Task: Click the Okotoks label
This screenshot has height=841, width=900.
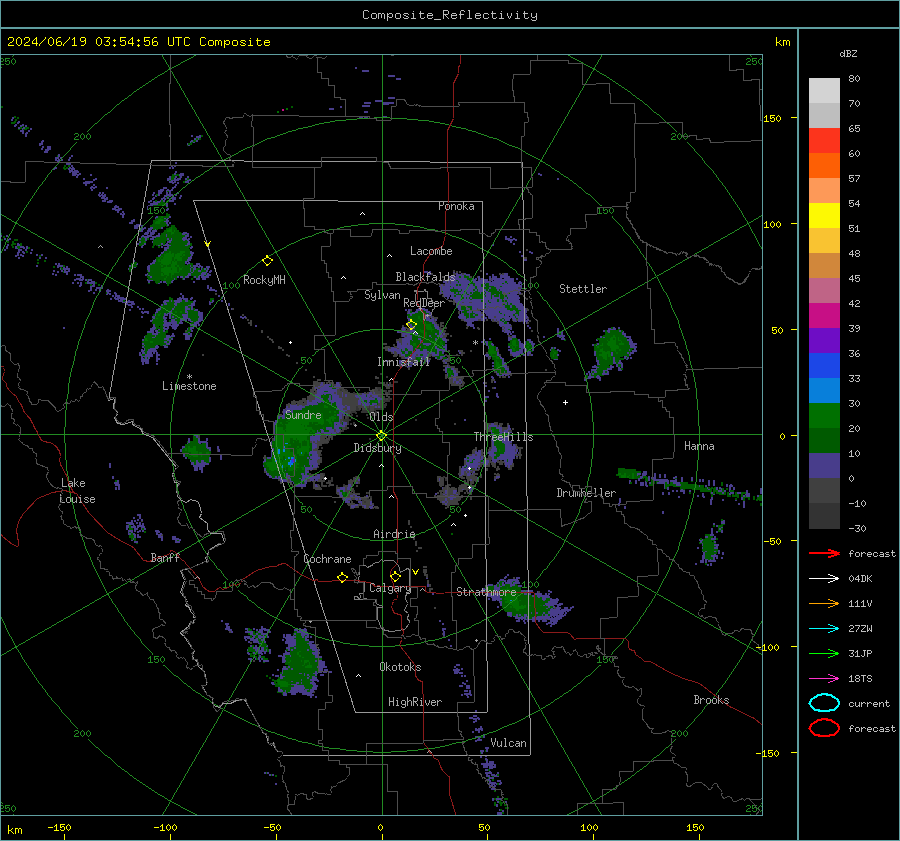Action: click(x=401, y=667)
